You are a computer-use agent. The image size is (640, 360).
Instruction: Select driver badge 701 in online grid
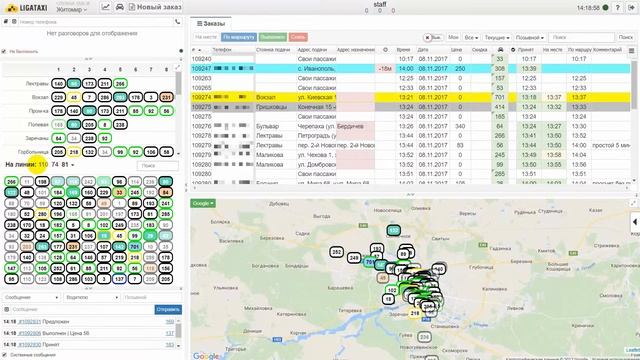[x=135, y=247]
